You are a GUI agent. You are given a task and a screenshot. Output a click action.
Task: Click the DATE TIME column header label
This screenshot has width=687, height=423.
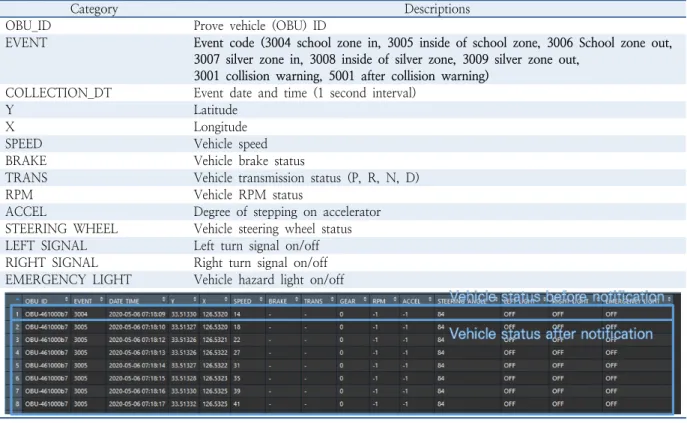pos(124,301)
